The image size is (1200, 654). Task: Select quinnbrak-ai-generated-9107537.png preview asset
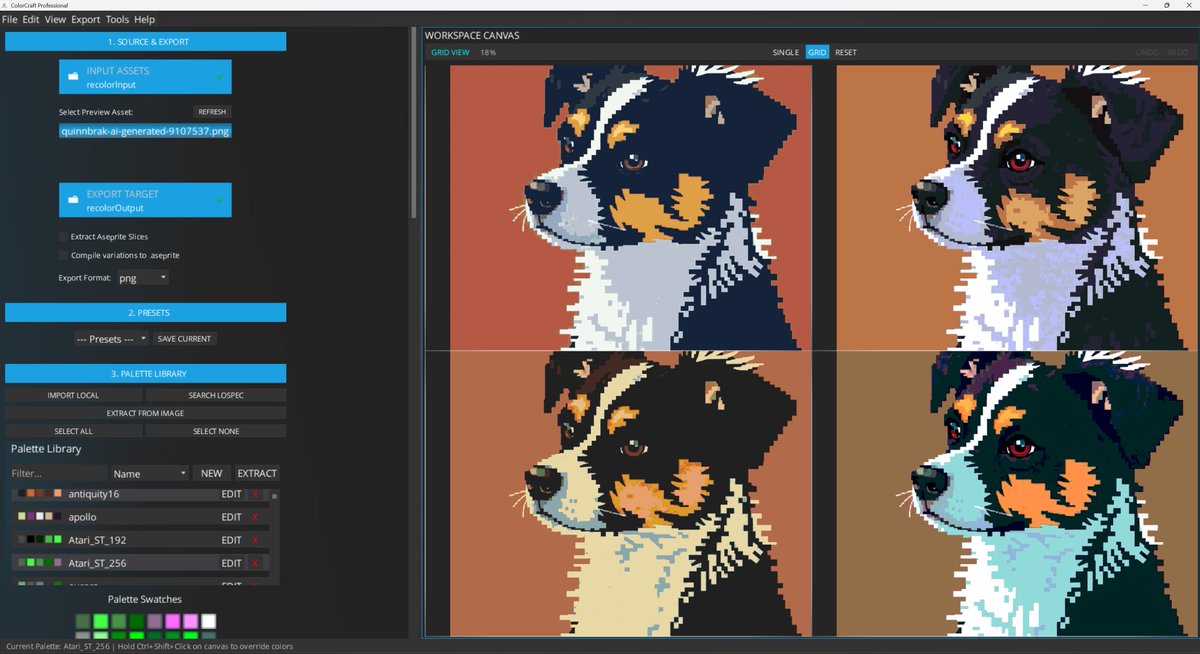click(146, 130)
